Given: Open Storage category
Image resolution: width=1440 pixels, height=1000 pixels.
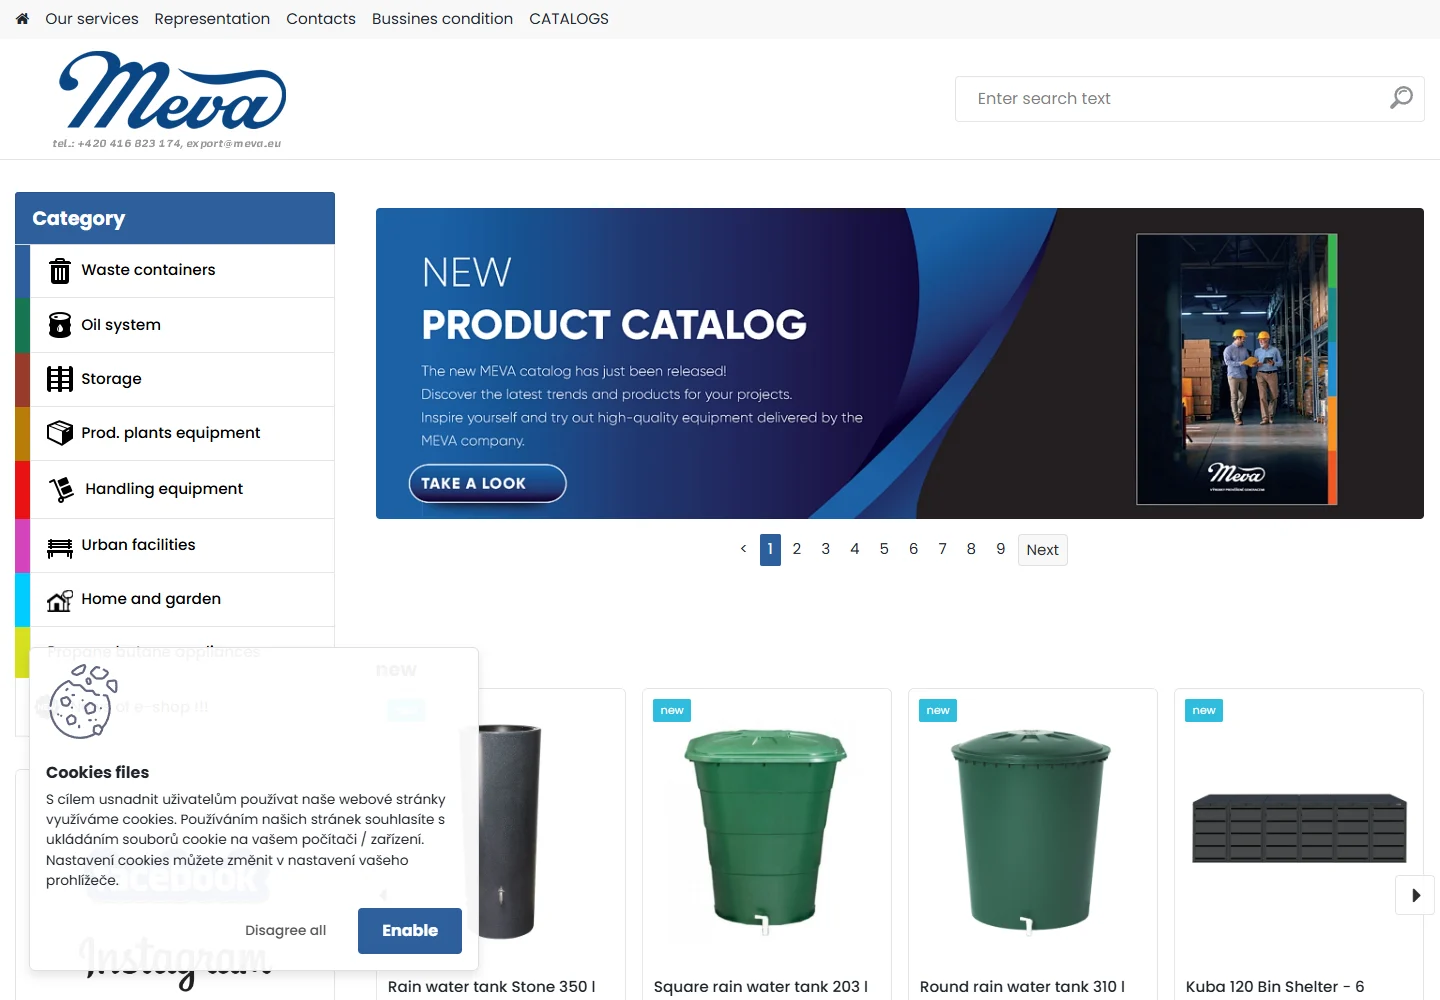Looking at the screenshot, I should (175, 379).
